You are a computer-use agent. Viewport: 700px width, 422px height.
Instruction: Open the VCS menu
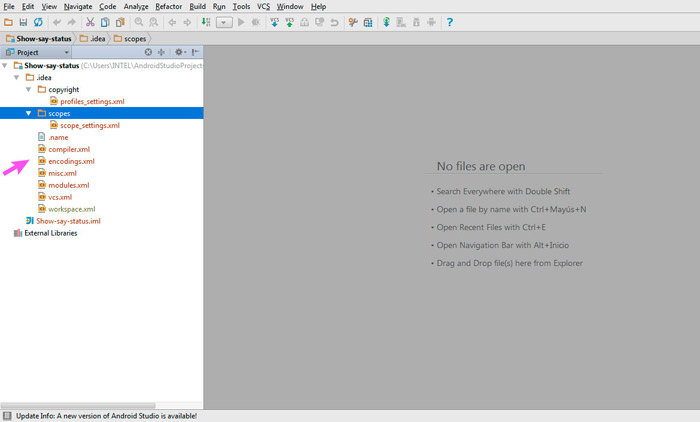pos(263,7)
